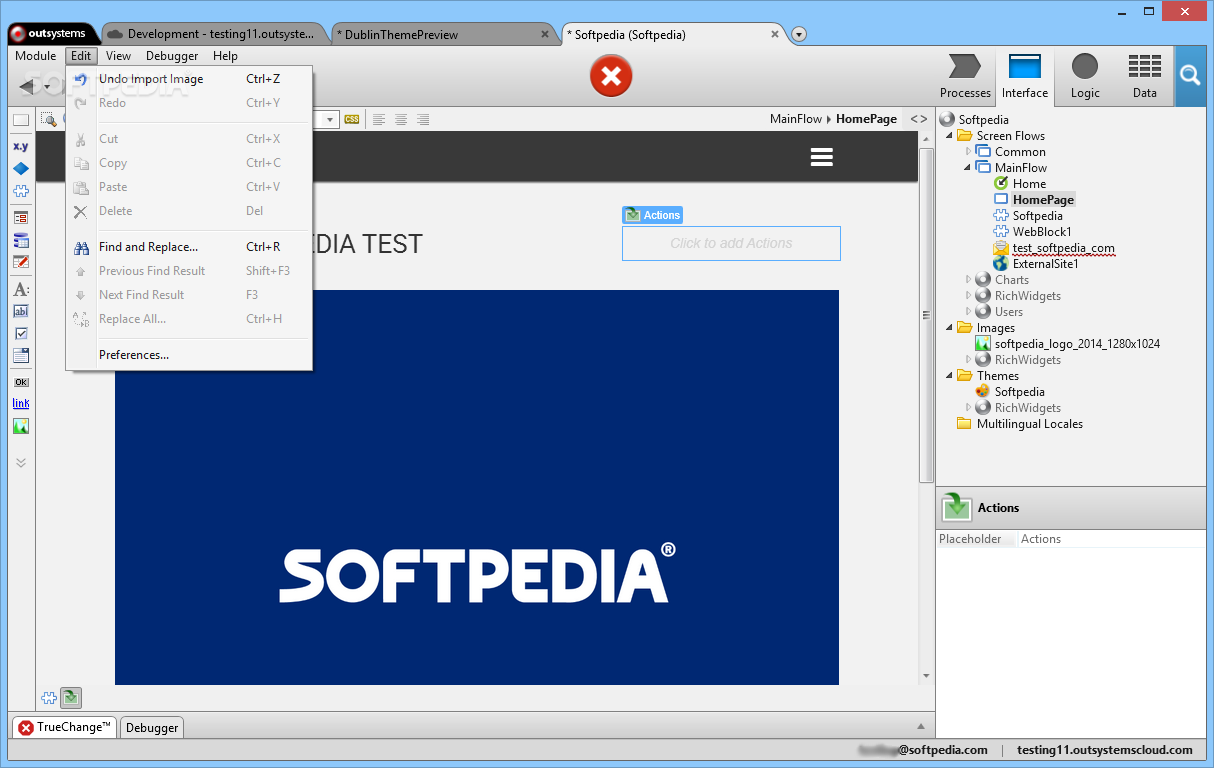Collapse the Screen Flows folder
Viewport: 1214px width, 768px height.
[950, 136]
